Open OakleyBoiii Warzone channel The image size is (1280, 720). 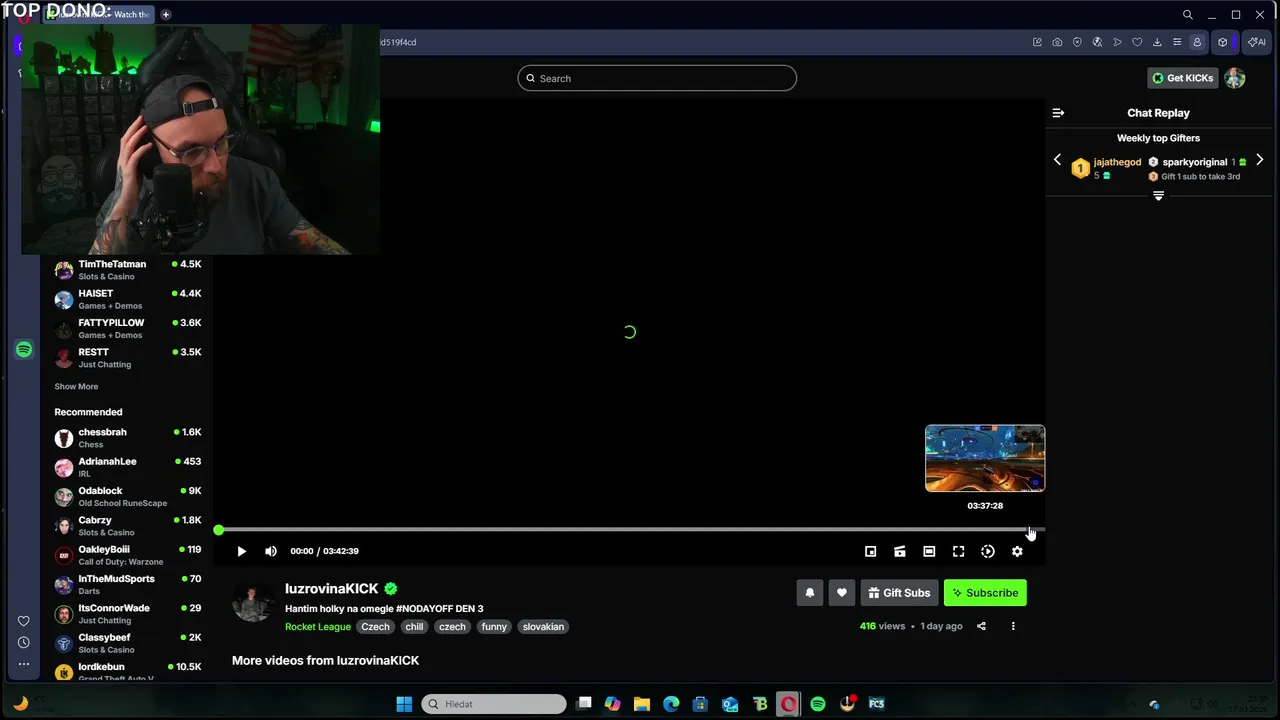pos(128,555)
